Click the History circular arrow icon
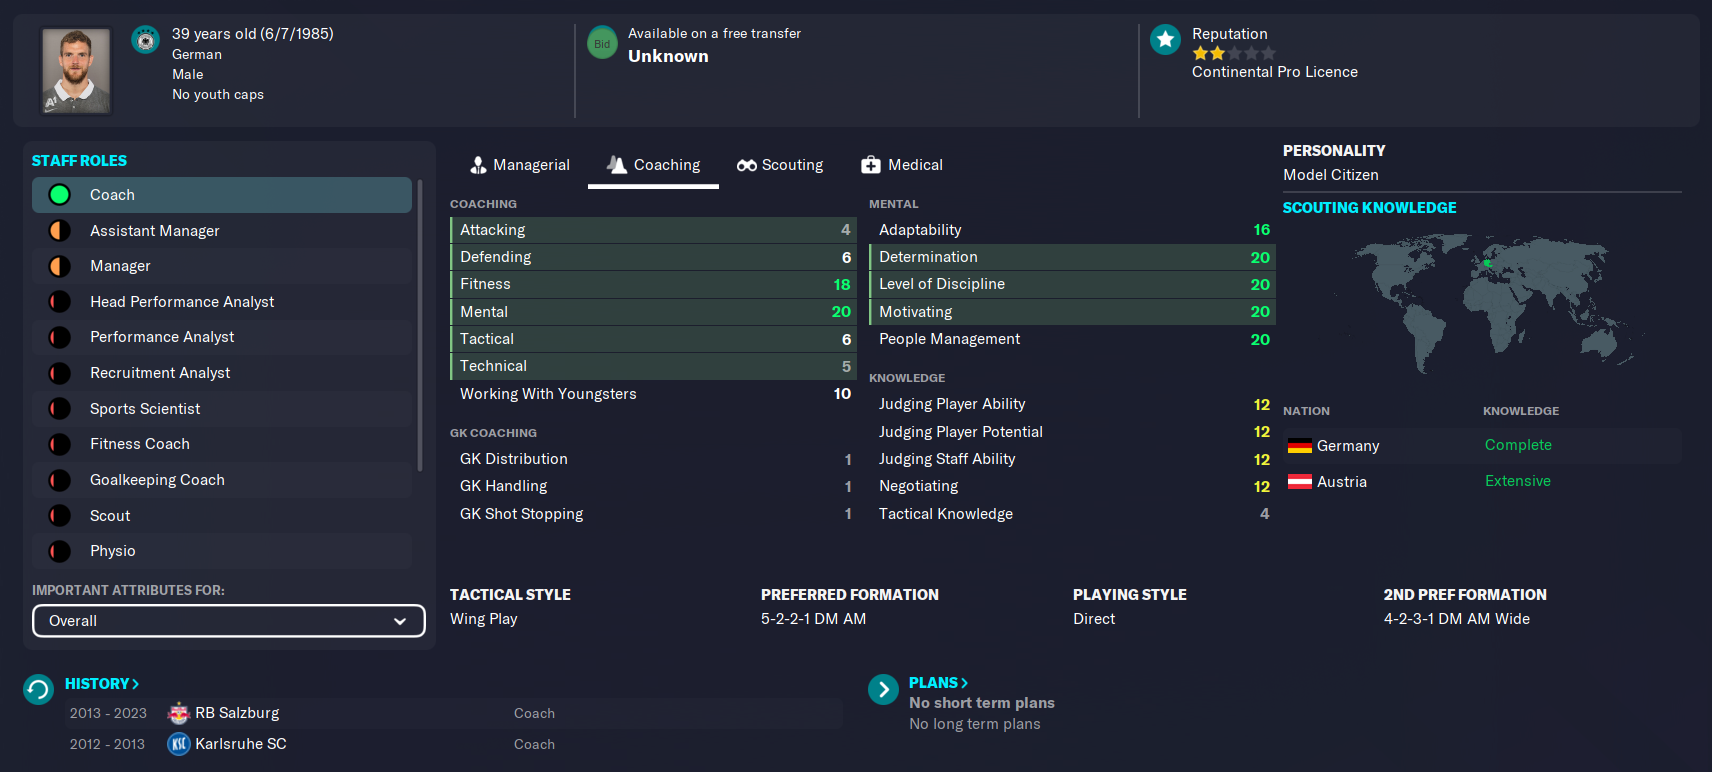Image resolution: width=1712 pixels, height=772 pixels. pyautogui.click(x=38, y=689)
